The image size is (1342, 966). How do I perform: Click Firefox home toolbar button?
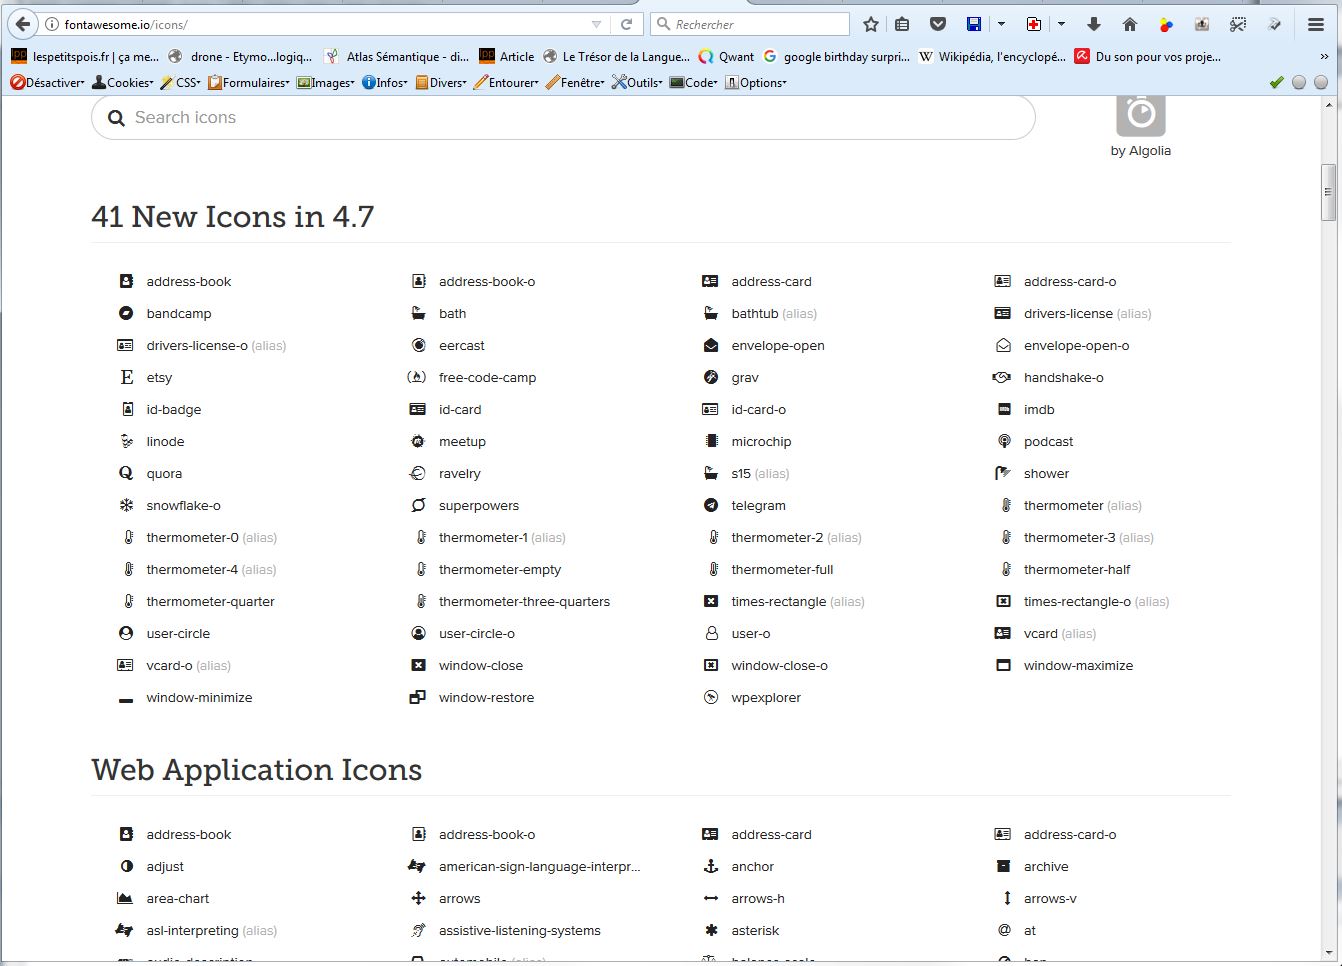[x=1129, y=24]
